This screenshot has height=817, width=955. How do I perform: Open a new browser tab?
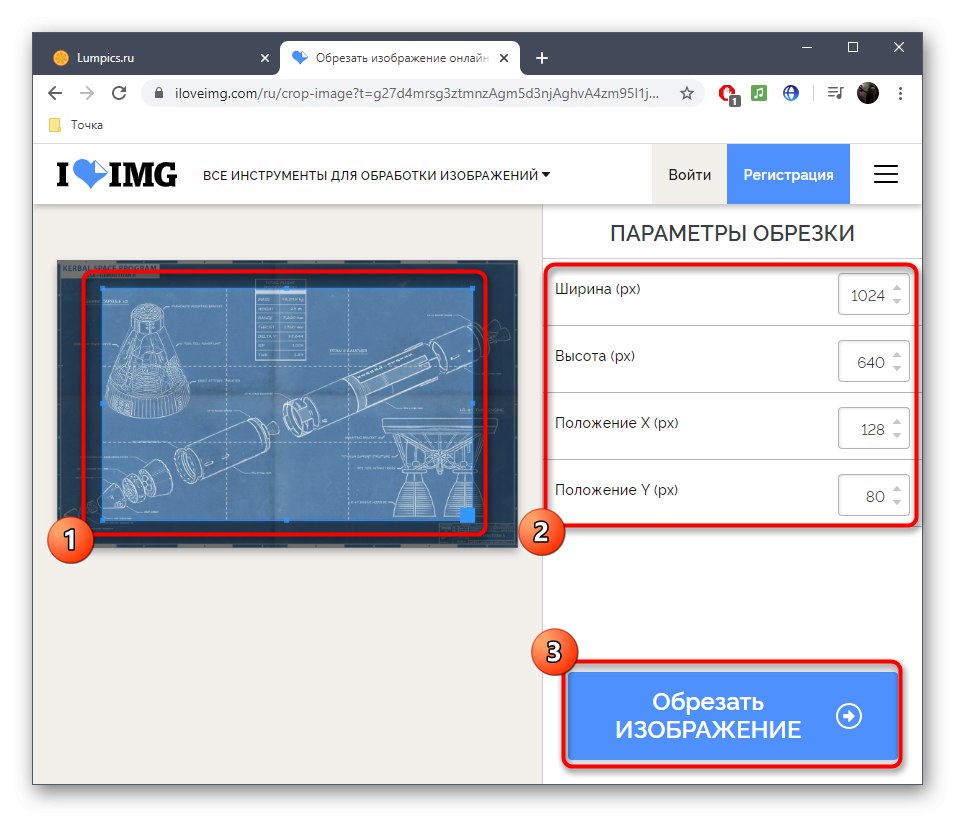(541, 58)
